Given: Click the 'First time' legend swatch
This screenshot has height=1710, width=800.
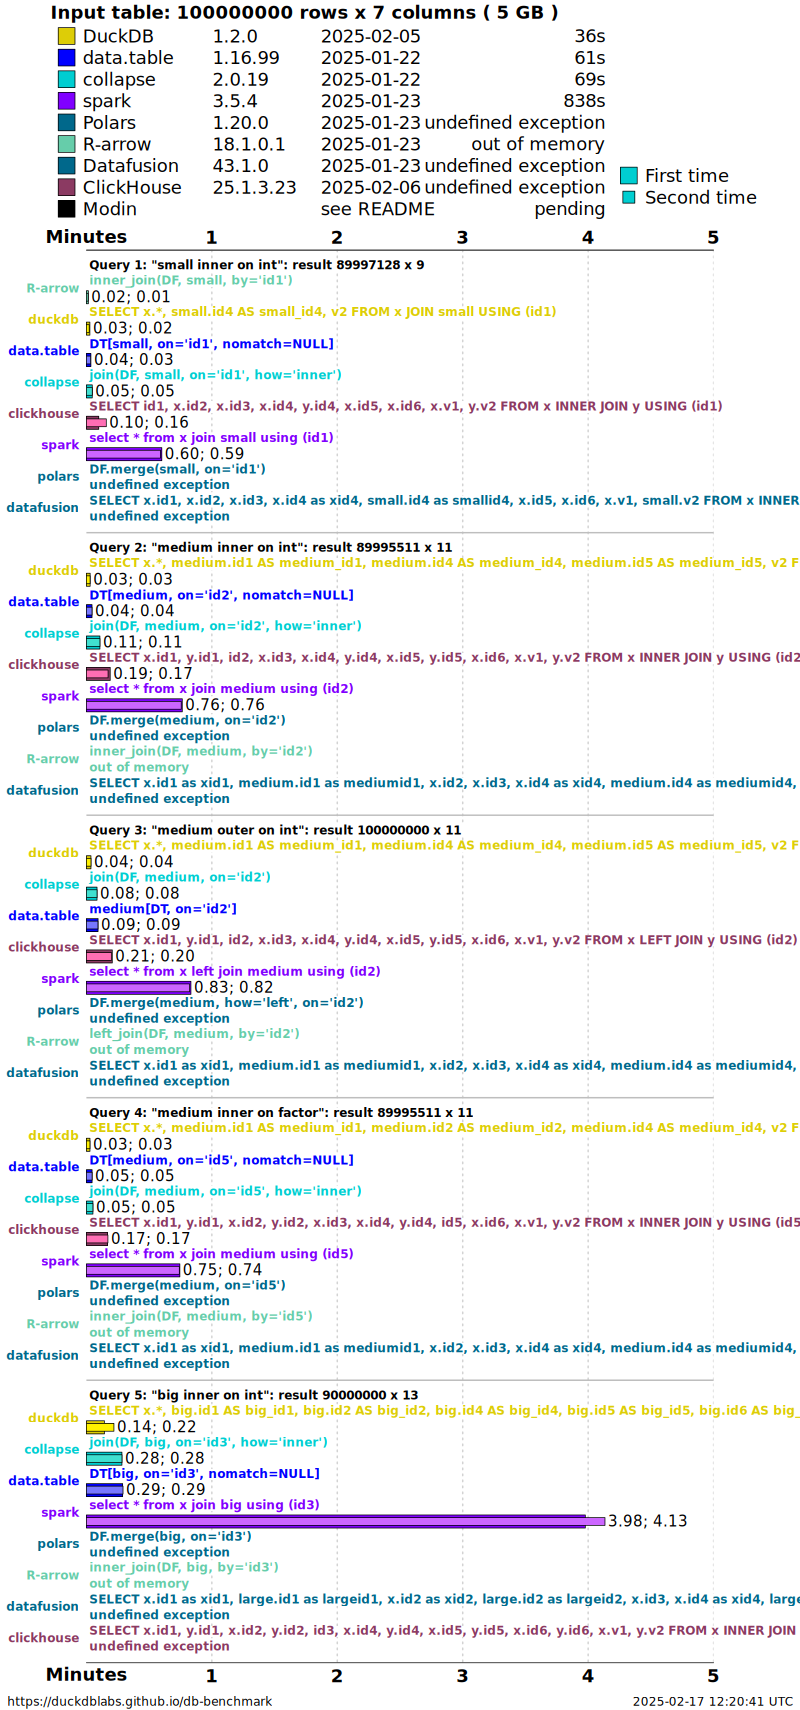Looking at the screenshot, I should click(629, 176).
